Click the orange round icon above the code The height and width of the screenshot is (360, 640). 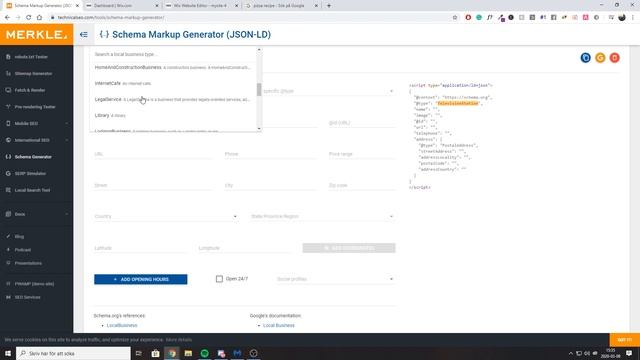click(x=600, y=58)
